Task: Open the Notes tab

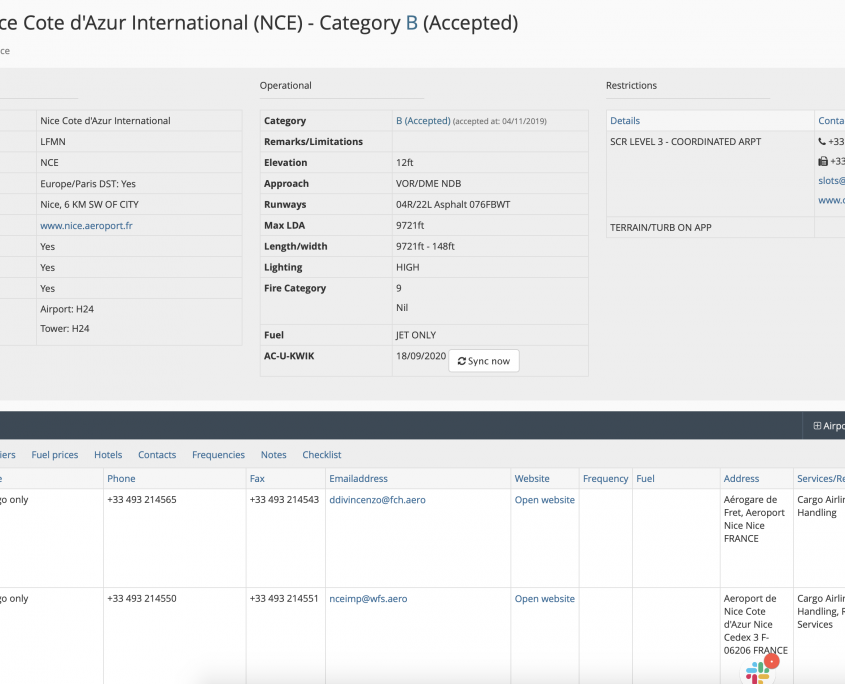Action: point(273,455)
